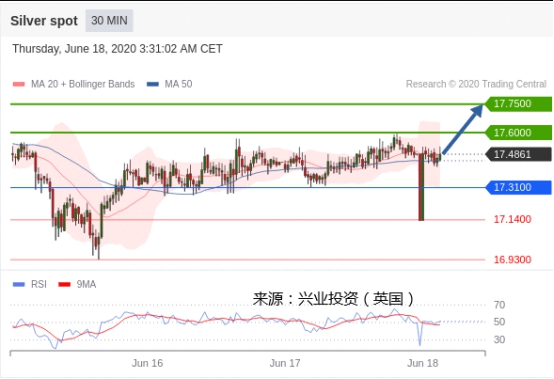The height and width of the screenshot is (379, 554).
Task: Click the 'RSI' legend label
Action: (x=39, y=284)
